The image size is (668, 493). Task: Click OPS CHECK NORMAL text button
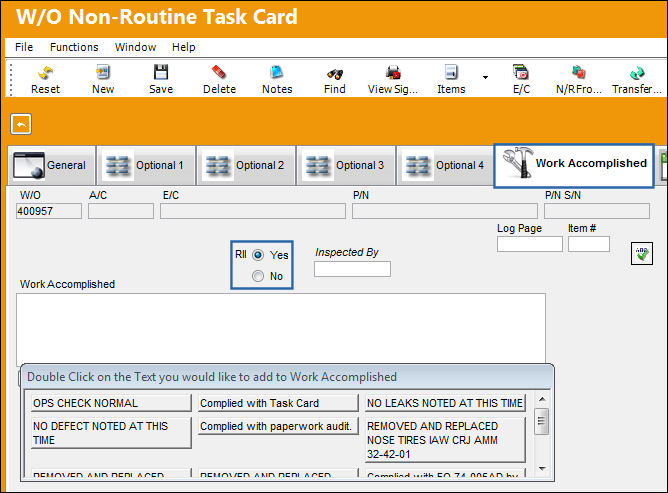pos(112,403)
